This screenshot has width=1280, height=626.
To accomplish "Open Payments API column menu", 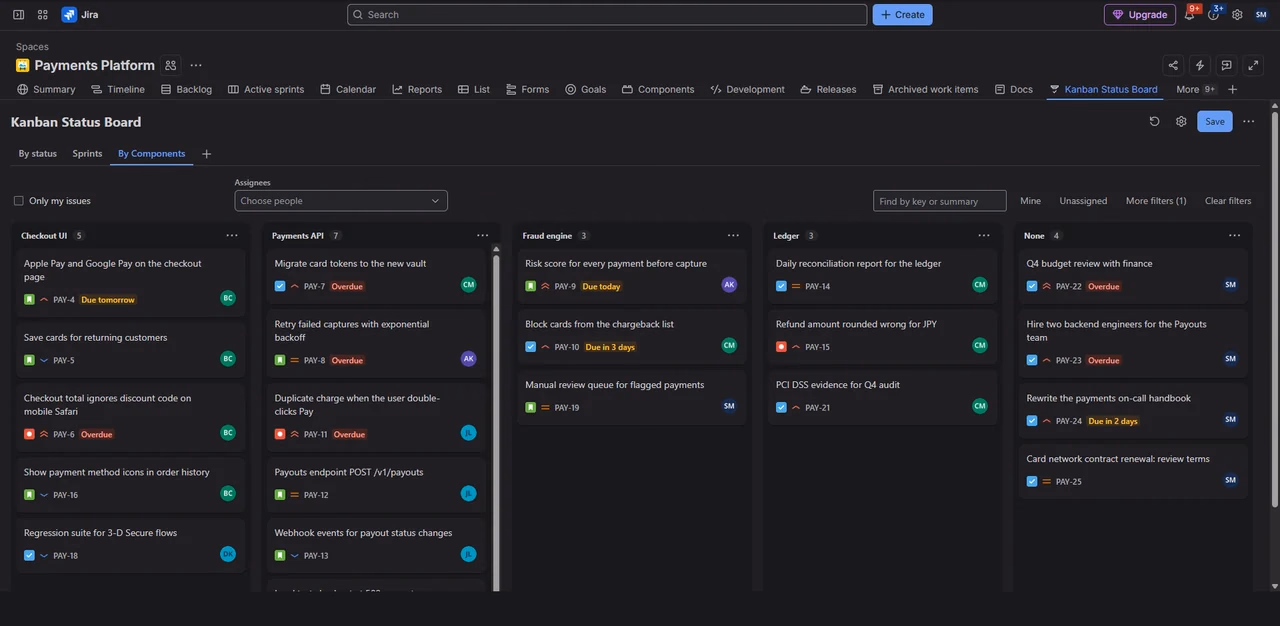I will pyautogui.click(x=482, y=235).
